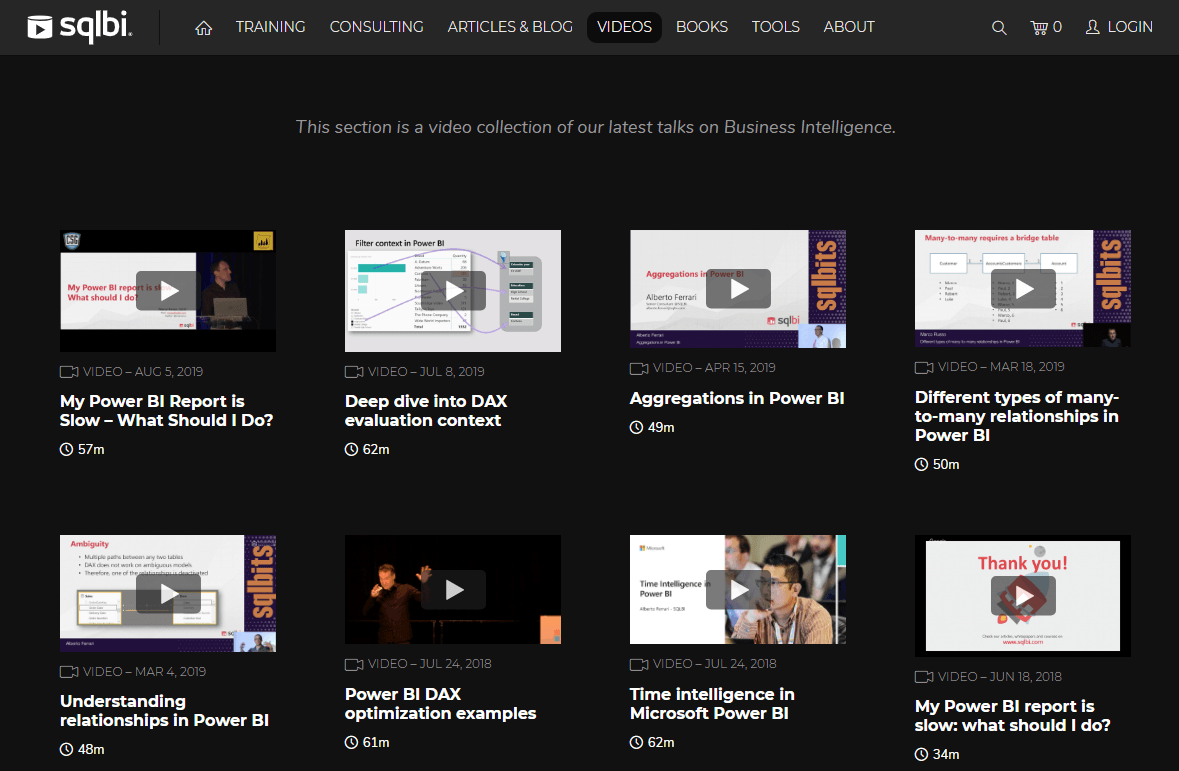Play the Aggregations in Power BI video
Screen dimensions: 1179x771
click(x=738, y=289)
